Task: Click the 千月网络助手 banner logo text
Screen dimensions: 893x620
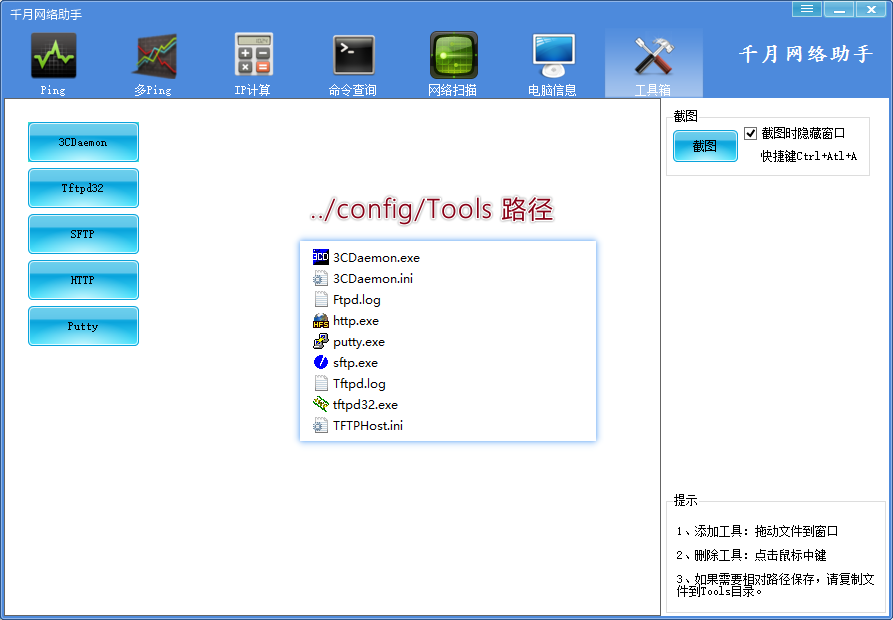Action: point(806,54)
